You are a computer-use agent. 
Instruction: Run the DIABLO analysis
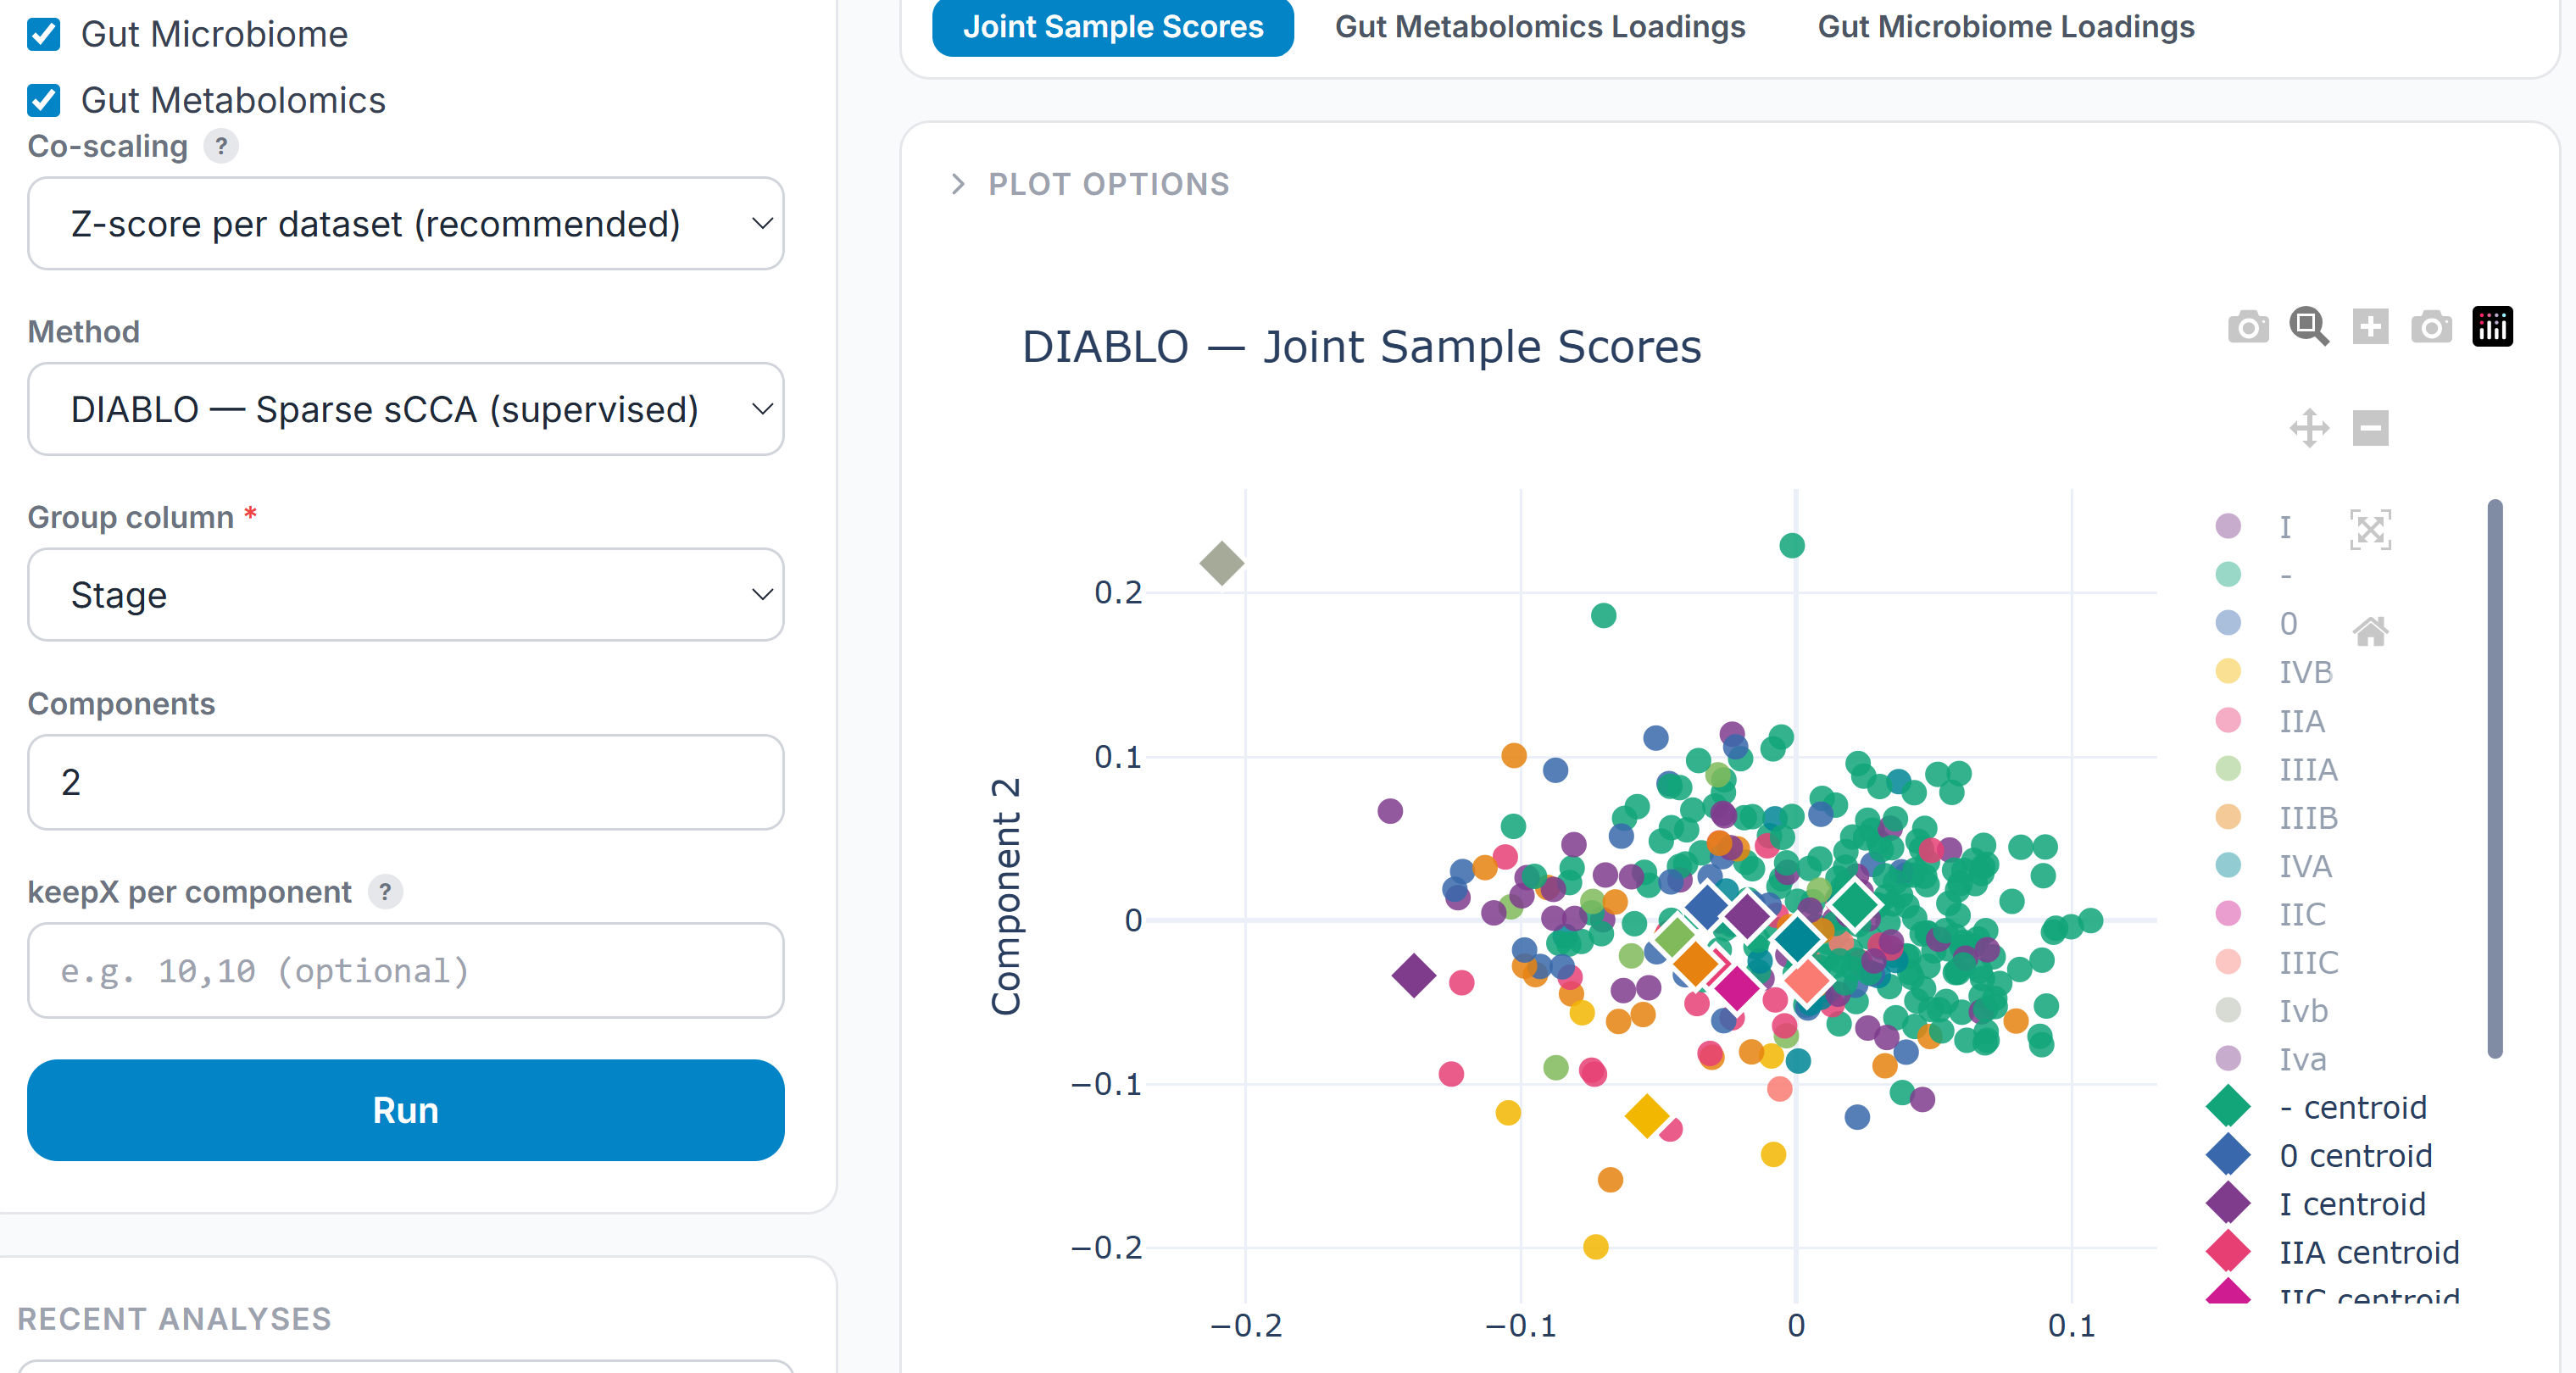point(405,1110)
